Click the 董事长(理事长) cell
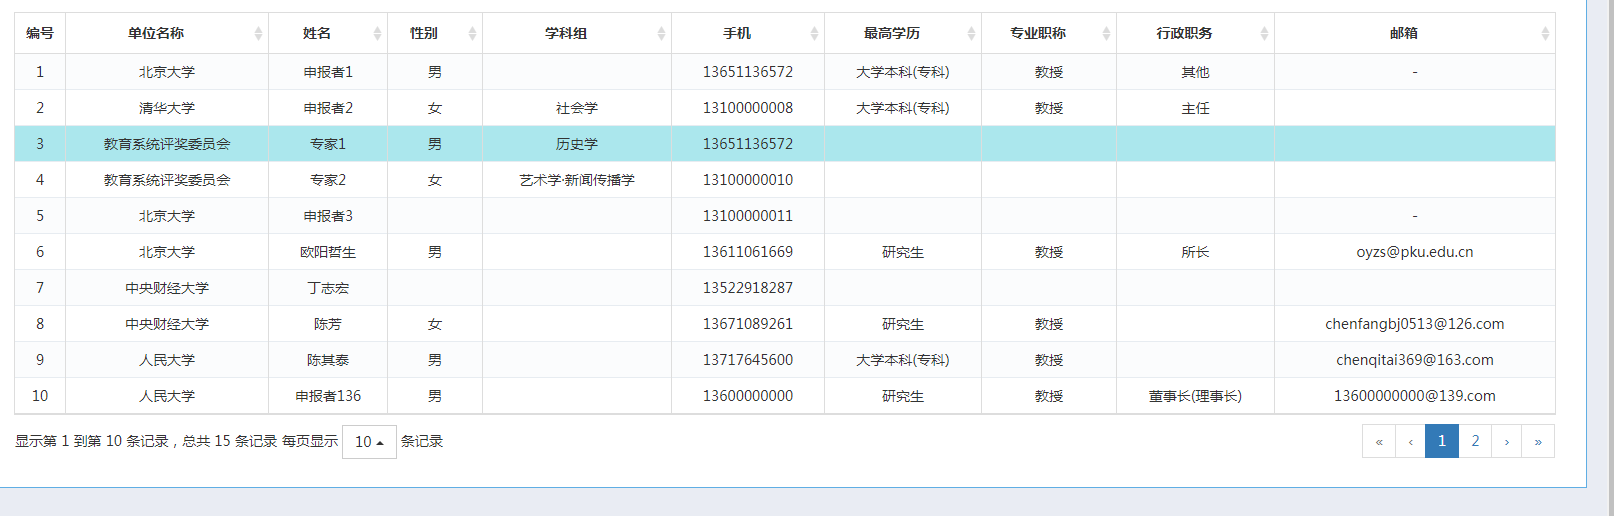The image size is (1614, 516). point(1195,396)
